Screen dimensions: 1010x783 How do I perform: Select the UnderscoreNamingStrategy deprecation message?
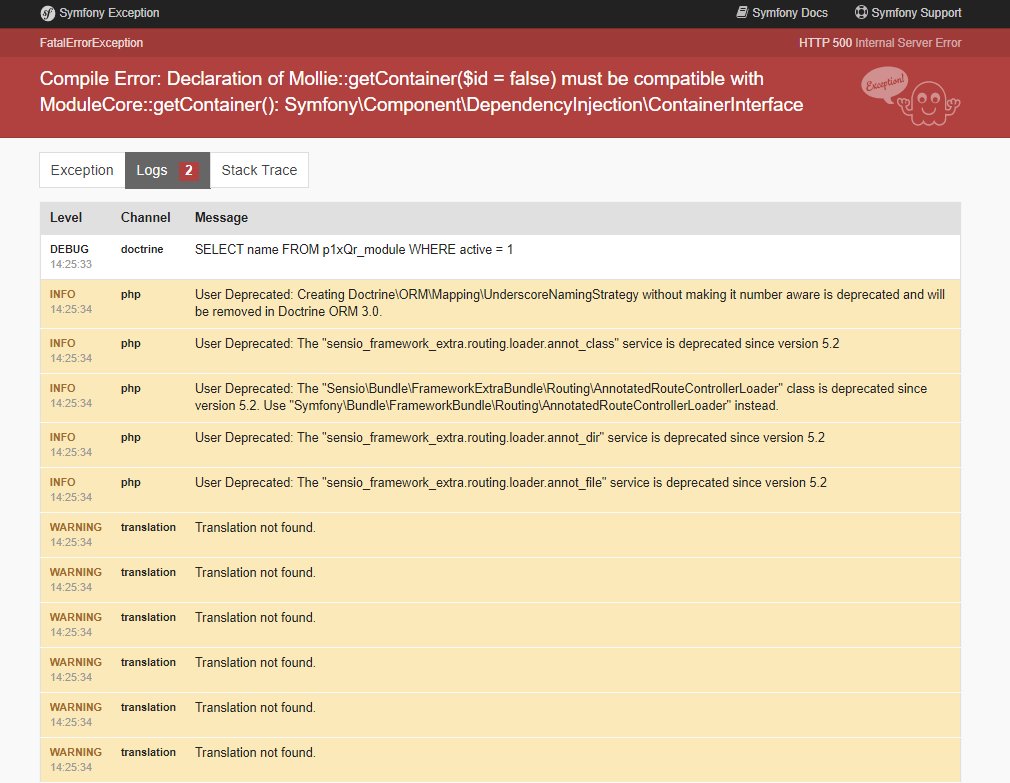point(570,303)
